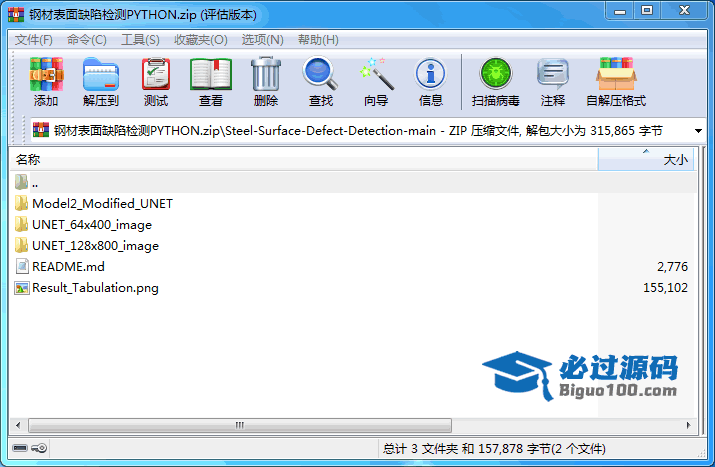Show archive 信息 (Info) icon
Screen dimensions: 715x467
point(430,73)
